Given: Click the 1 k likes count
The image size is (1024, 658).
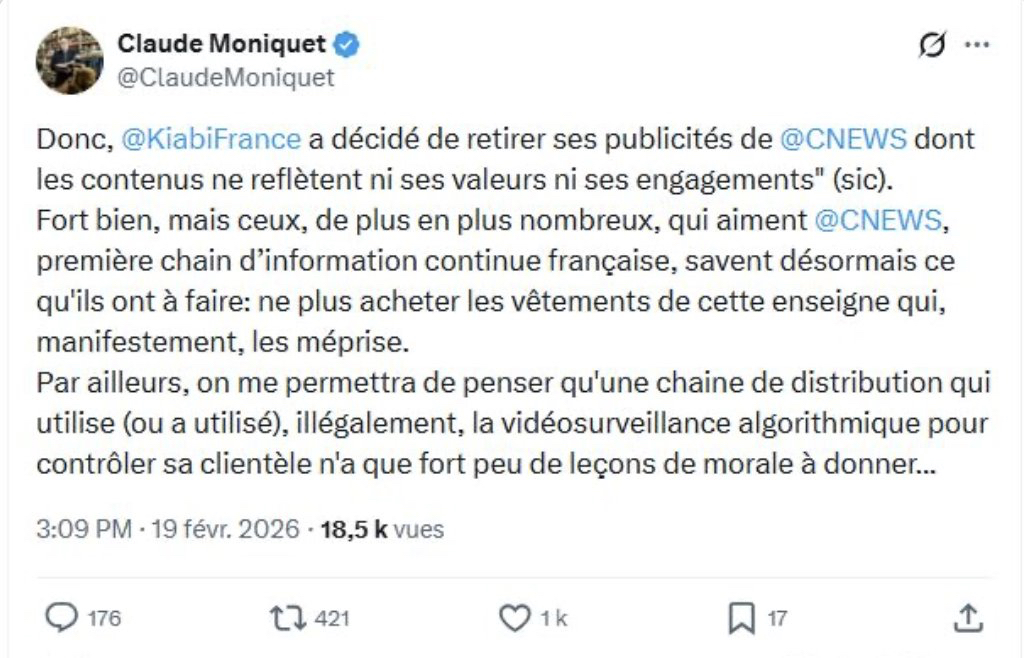Looking at the screenshot, I should [x=553, y=619].
